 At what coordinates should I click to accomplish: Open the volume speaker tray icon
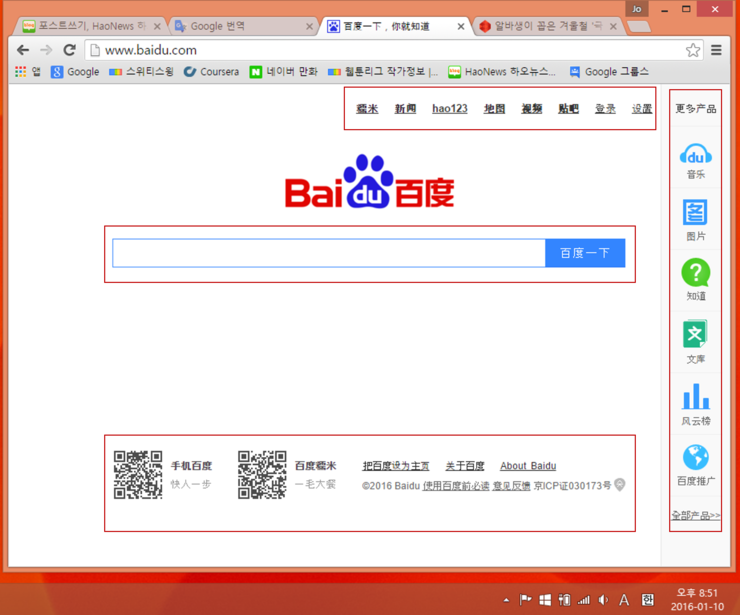603,600
